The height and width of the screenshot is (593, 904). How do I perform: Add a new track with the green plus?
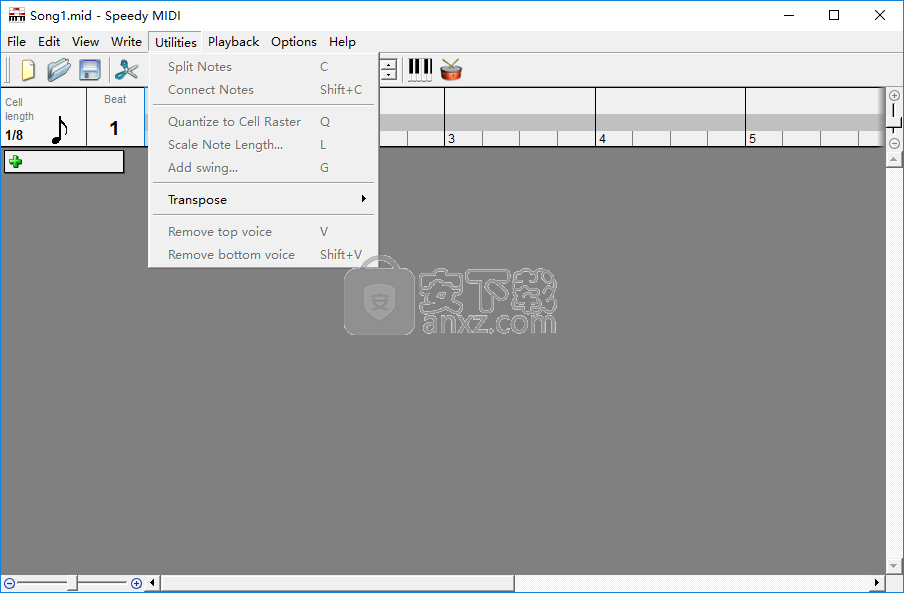(x=16, y=162)
